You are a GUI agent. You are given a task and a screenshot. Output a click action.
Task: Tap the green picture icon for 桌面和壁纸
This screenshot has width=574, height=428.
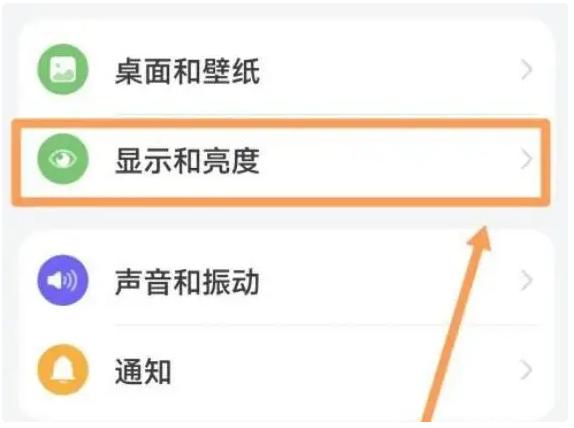click(x=63, y=69)
